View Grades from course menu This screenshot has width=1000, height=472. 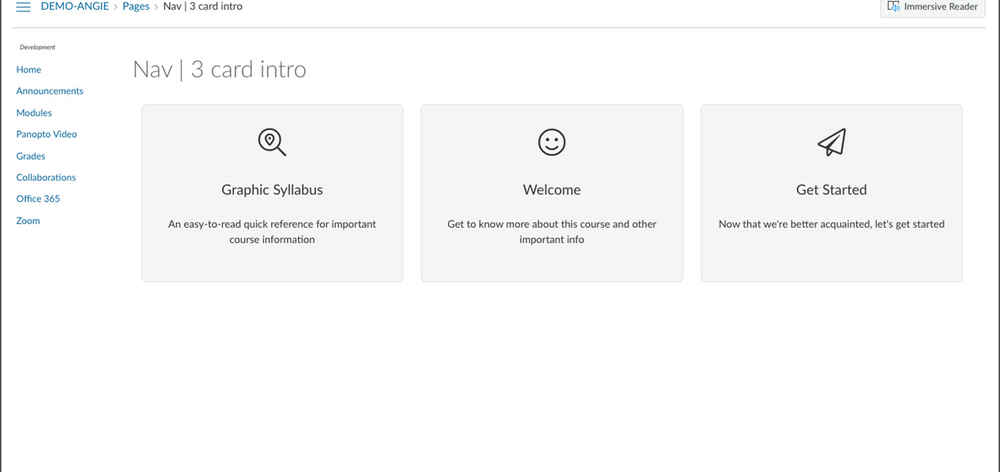(31, 156)
